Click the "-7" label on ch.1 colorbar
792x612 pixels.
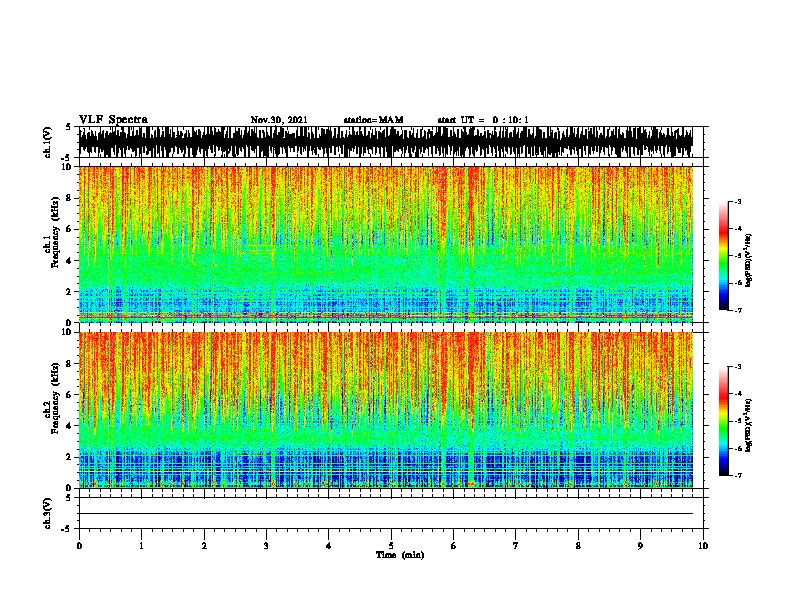[738, 310]
